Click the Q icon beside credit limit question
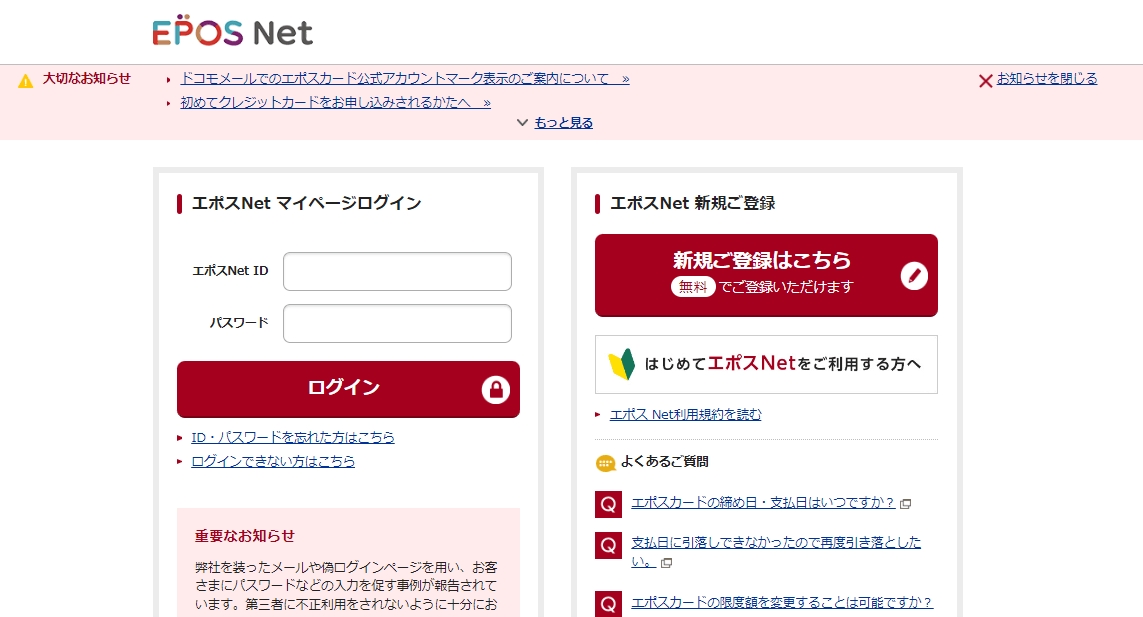 click(x=608, y=604)
